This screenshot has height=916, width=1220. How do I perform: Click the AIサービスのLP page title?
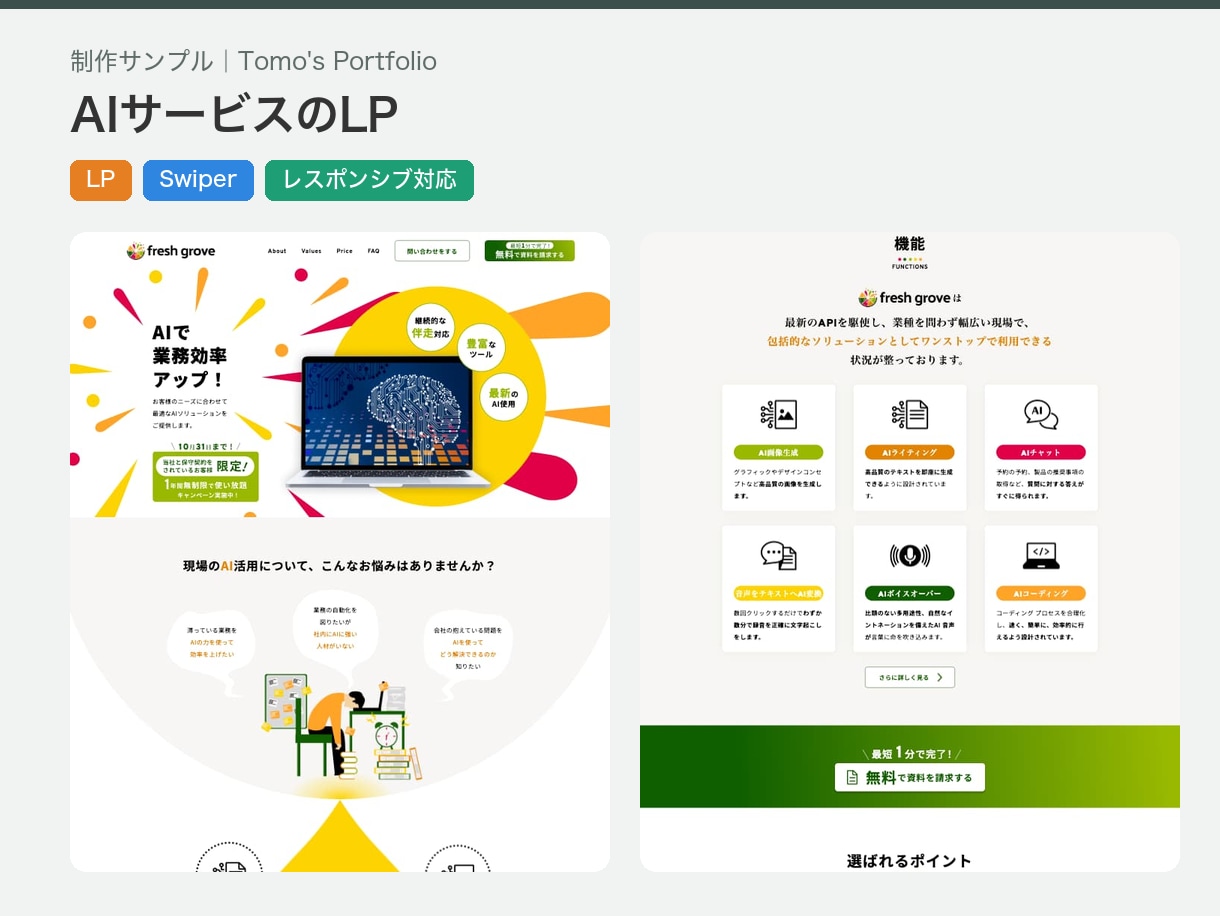click(x=234, y=116)
